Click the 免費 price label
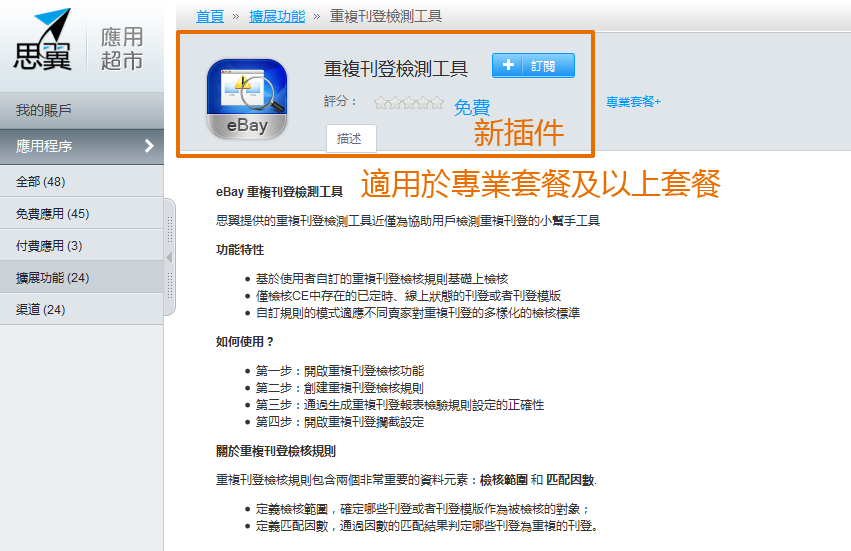Viewport: 851px width, 551px height. [472, 107]
